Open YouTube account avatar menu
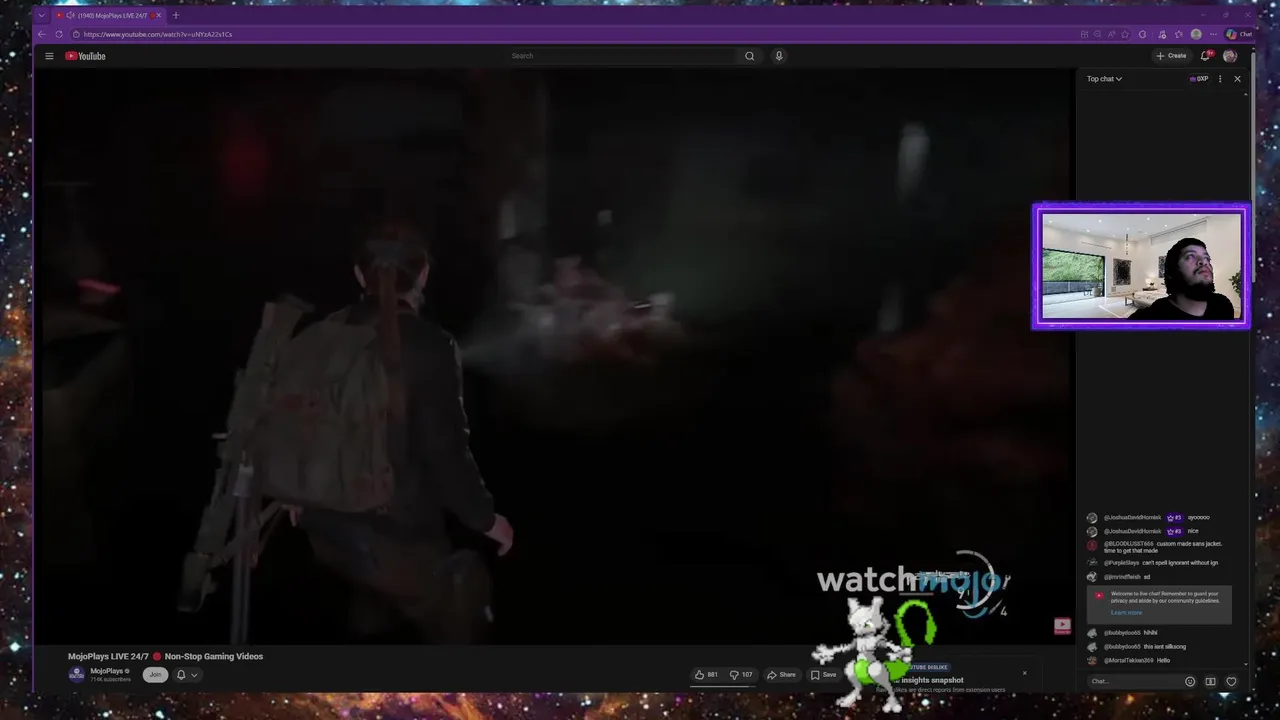Screen dimensions: 1280x720 tap(1230, 56)
